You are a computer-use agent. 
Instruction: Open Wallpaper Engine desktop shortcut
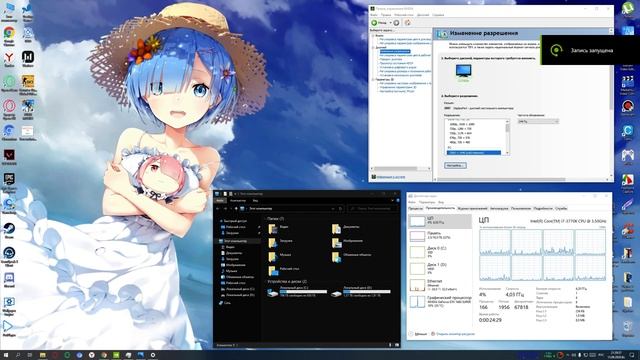click(9, 305)
